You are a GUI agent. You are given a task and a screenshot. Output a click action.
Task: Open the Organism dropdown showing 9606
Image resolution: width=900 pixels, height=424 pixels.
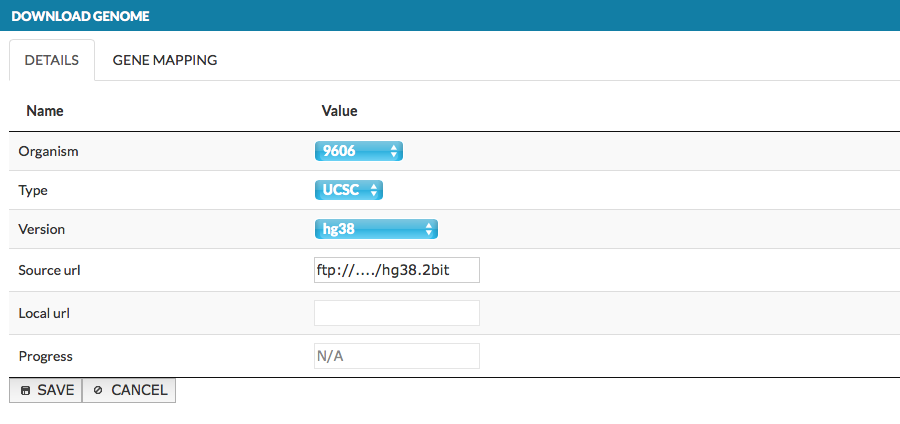coord(358,151)
